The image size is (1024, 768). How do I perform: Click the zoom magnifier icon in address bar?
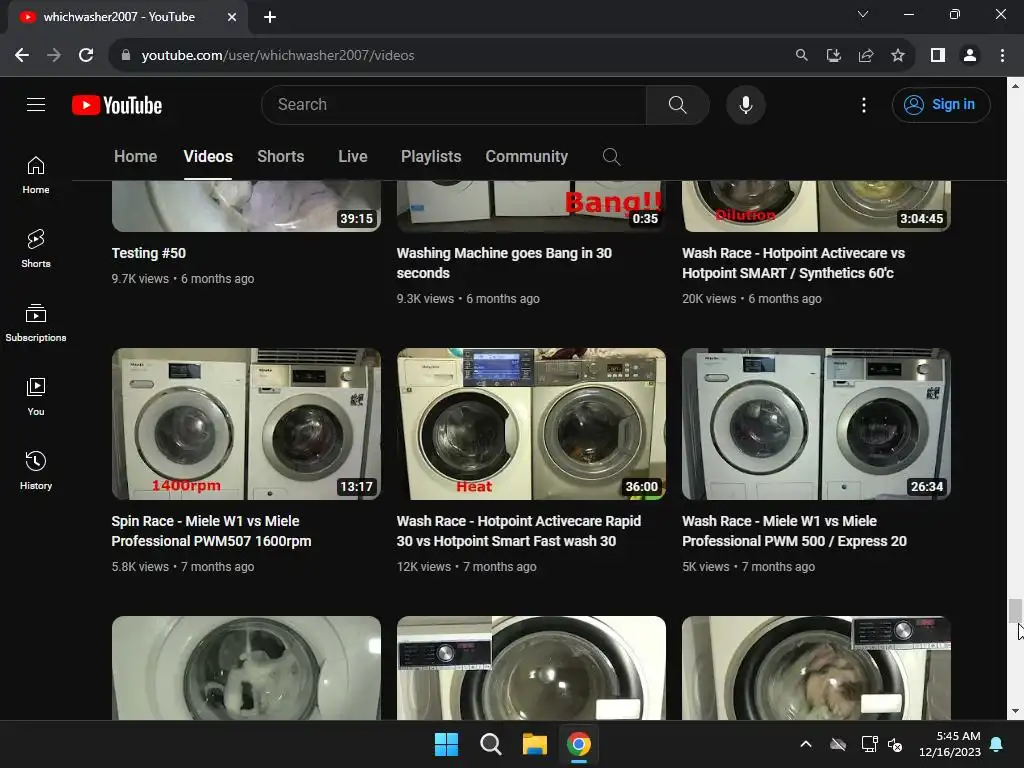(x=801, y=56)
